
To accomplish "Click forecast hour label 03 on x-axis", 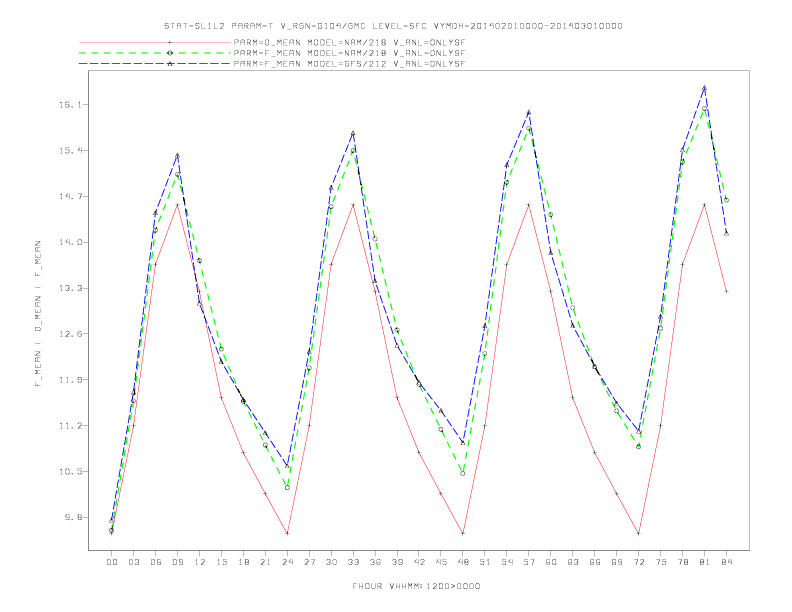I will coord(133,562).
